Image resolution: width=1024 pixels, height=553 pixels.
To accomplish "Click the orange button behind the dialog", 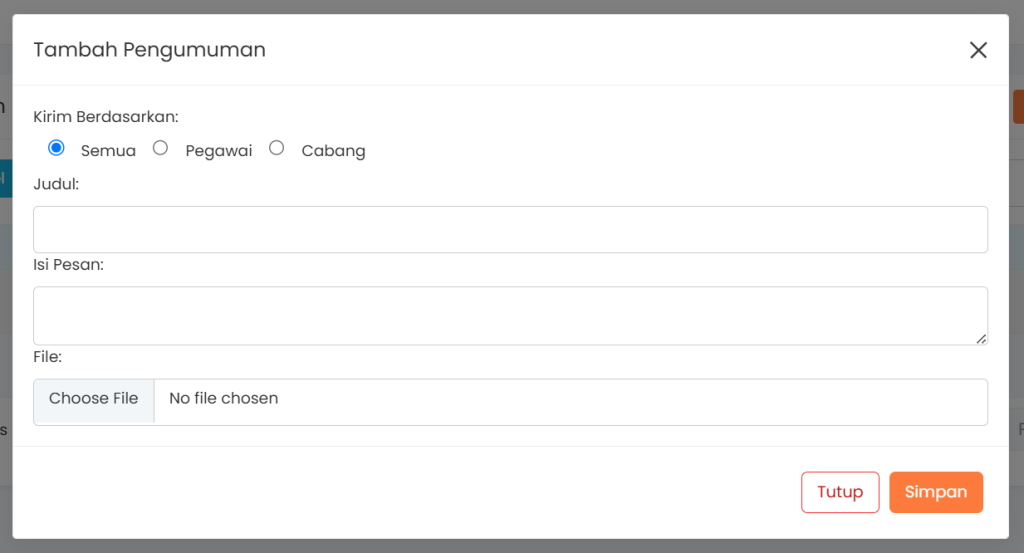I will point(1018,107).
